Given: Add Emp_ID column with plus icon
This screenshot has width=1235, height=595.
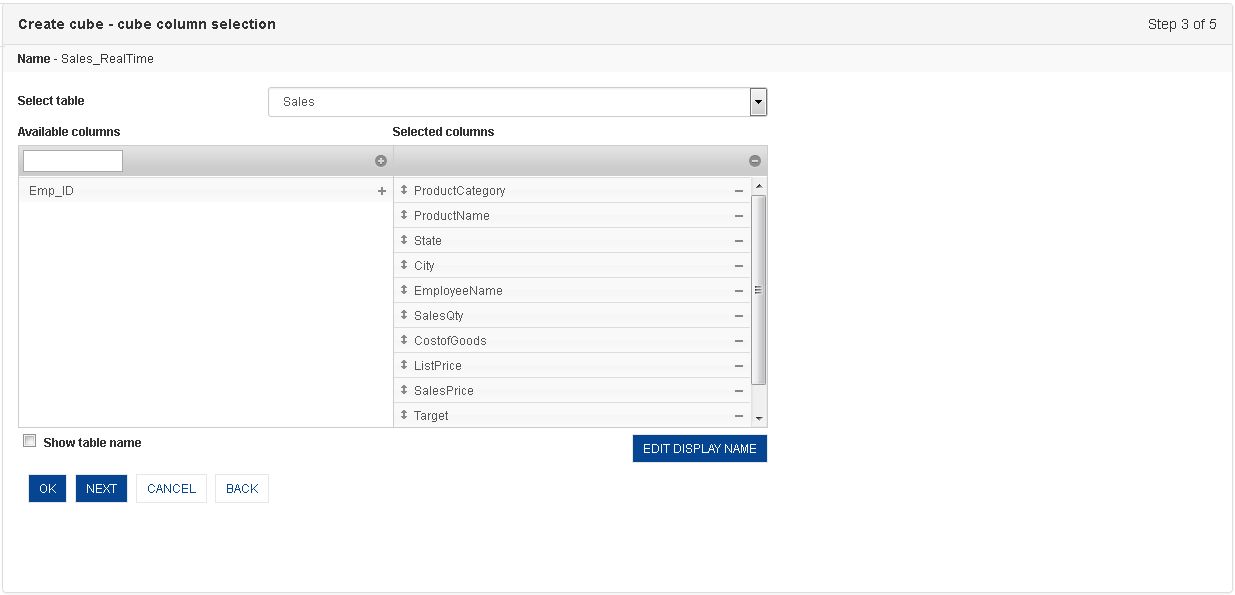Looking at the screenshot, I should coord(382,191).
